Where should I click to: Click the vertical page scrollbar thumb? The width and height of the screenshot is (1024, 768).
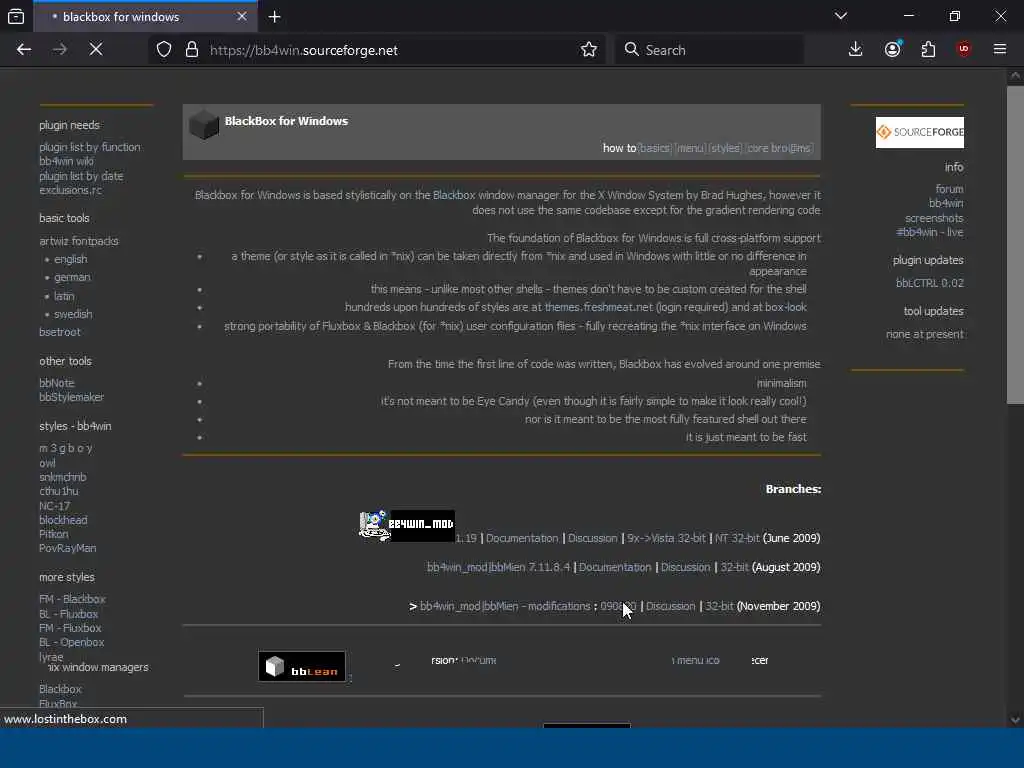coord(1015,245)
